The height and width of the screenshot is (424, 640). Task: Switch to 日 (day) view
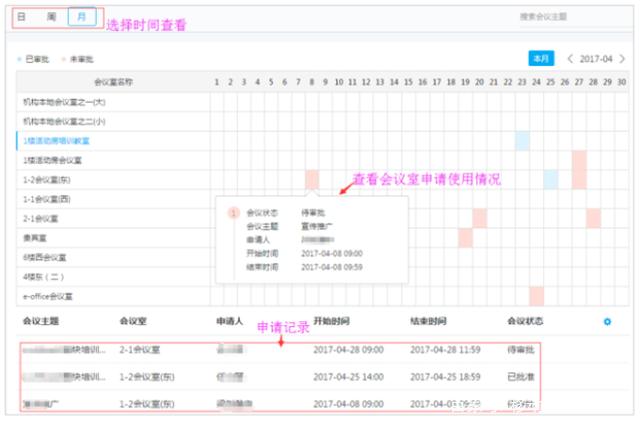point(22,17)
